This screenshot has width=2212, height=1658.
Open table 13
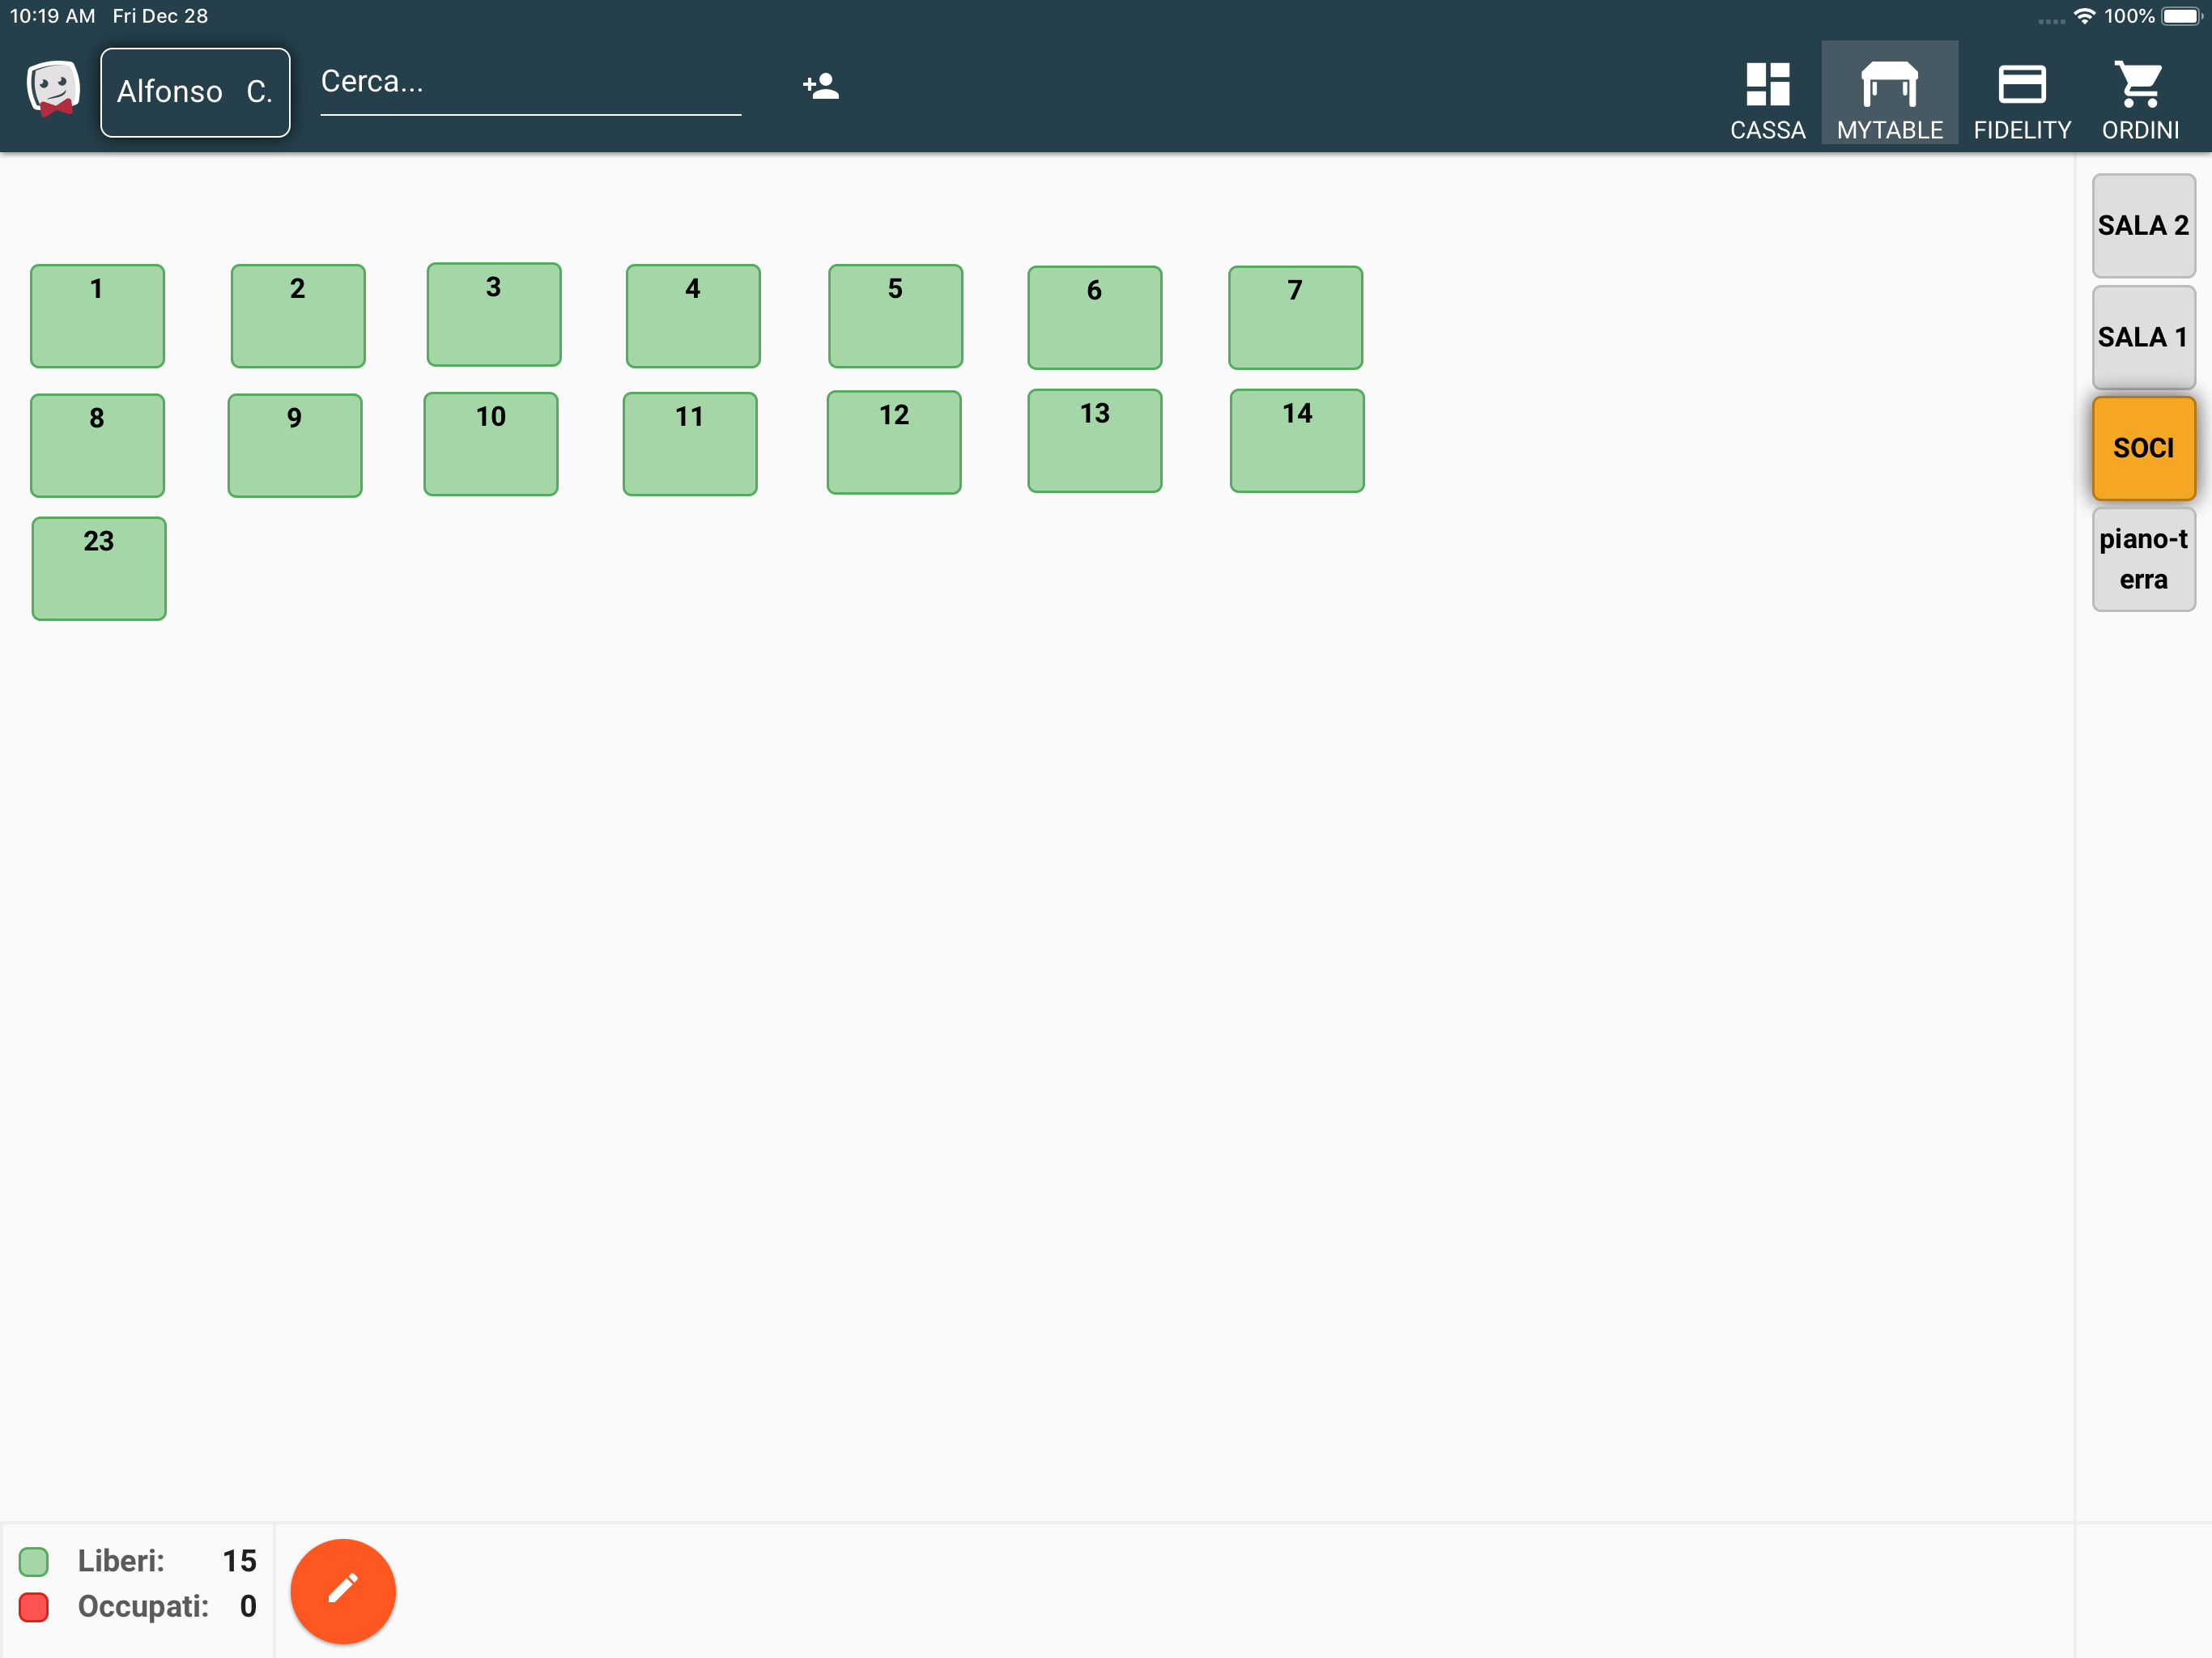(x=1095, y=441)
